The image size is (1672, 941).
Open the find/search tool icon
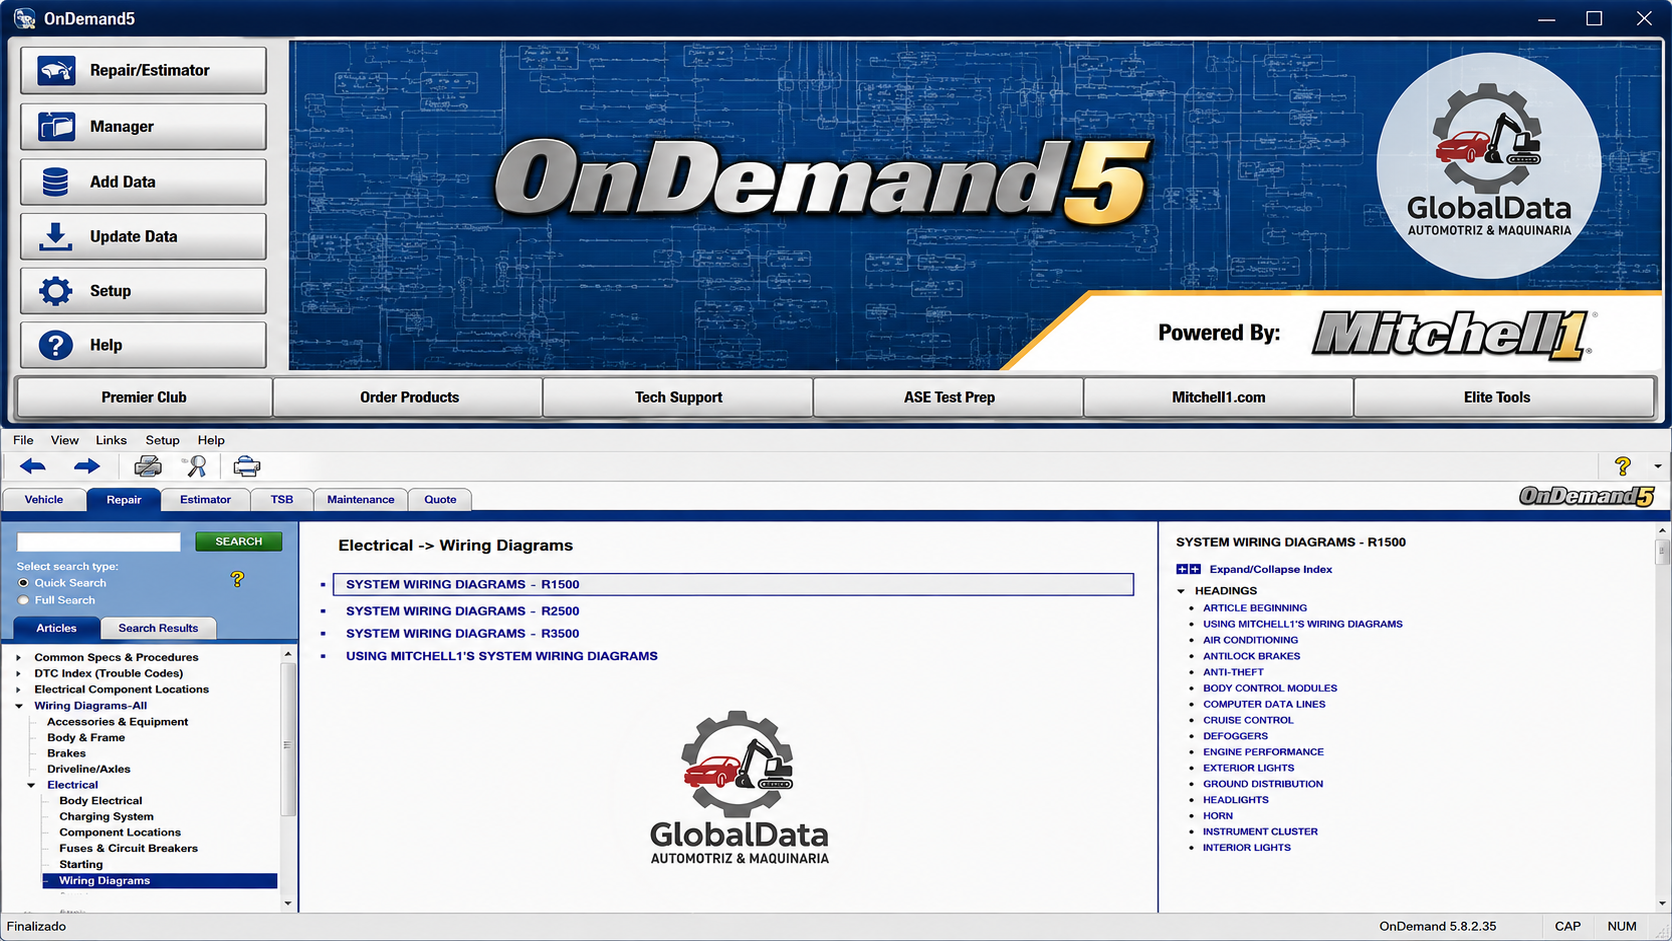(x=196, y=467)
